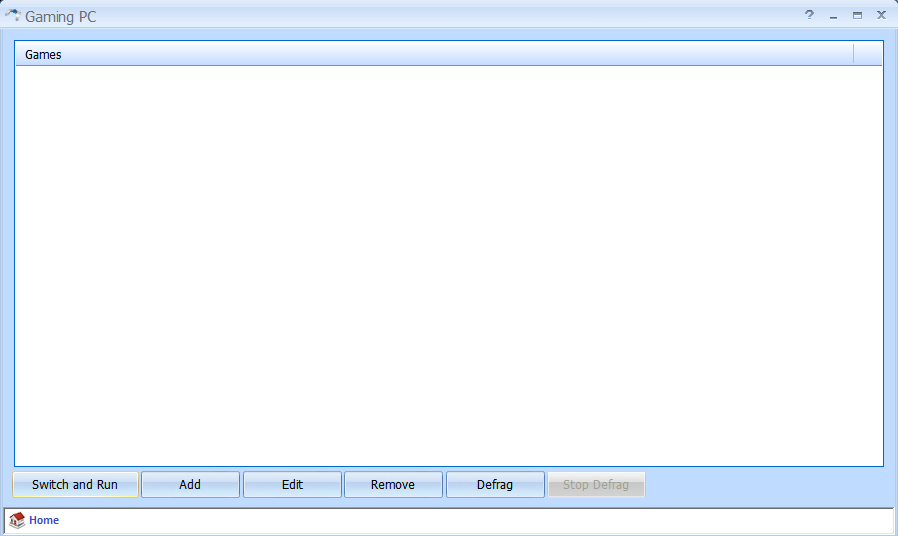
Task: Click the house icon beside Home
Action: [17, 520]
